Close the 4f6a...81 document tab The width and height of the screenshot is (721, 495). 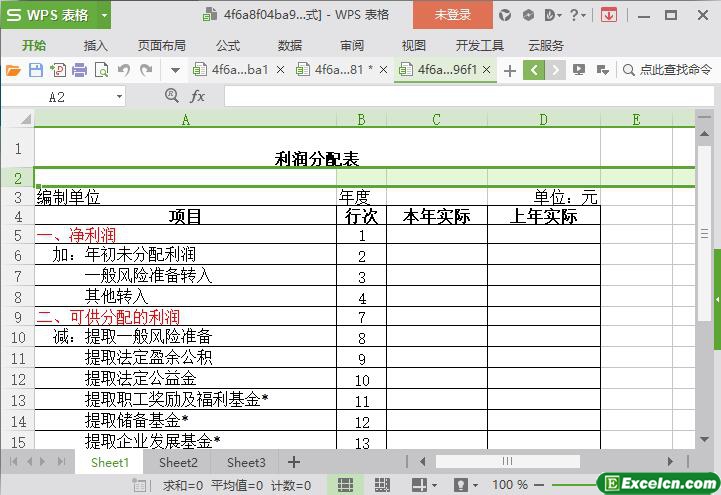coord(383,70)
